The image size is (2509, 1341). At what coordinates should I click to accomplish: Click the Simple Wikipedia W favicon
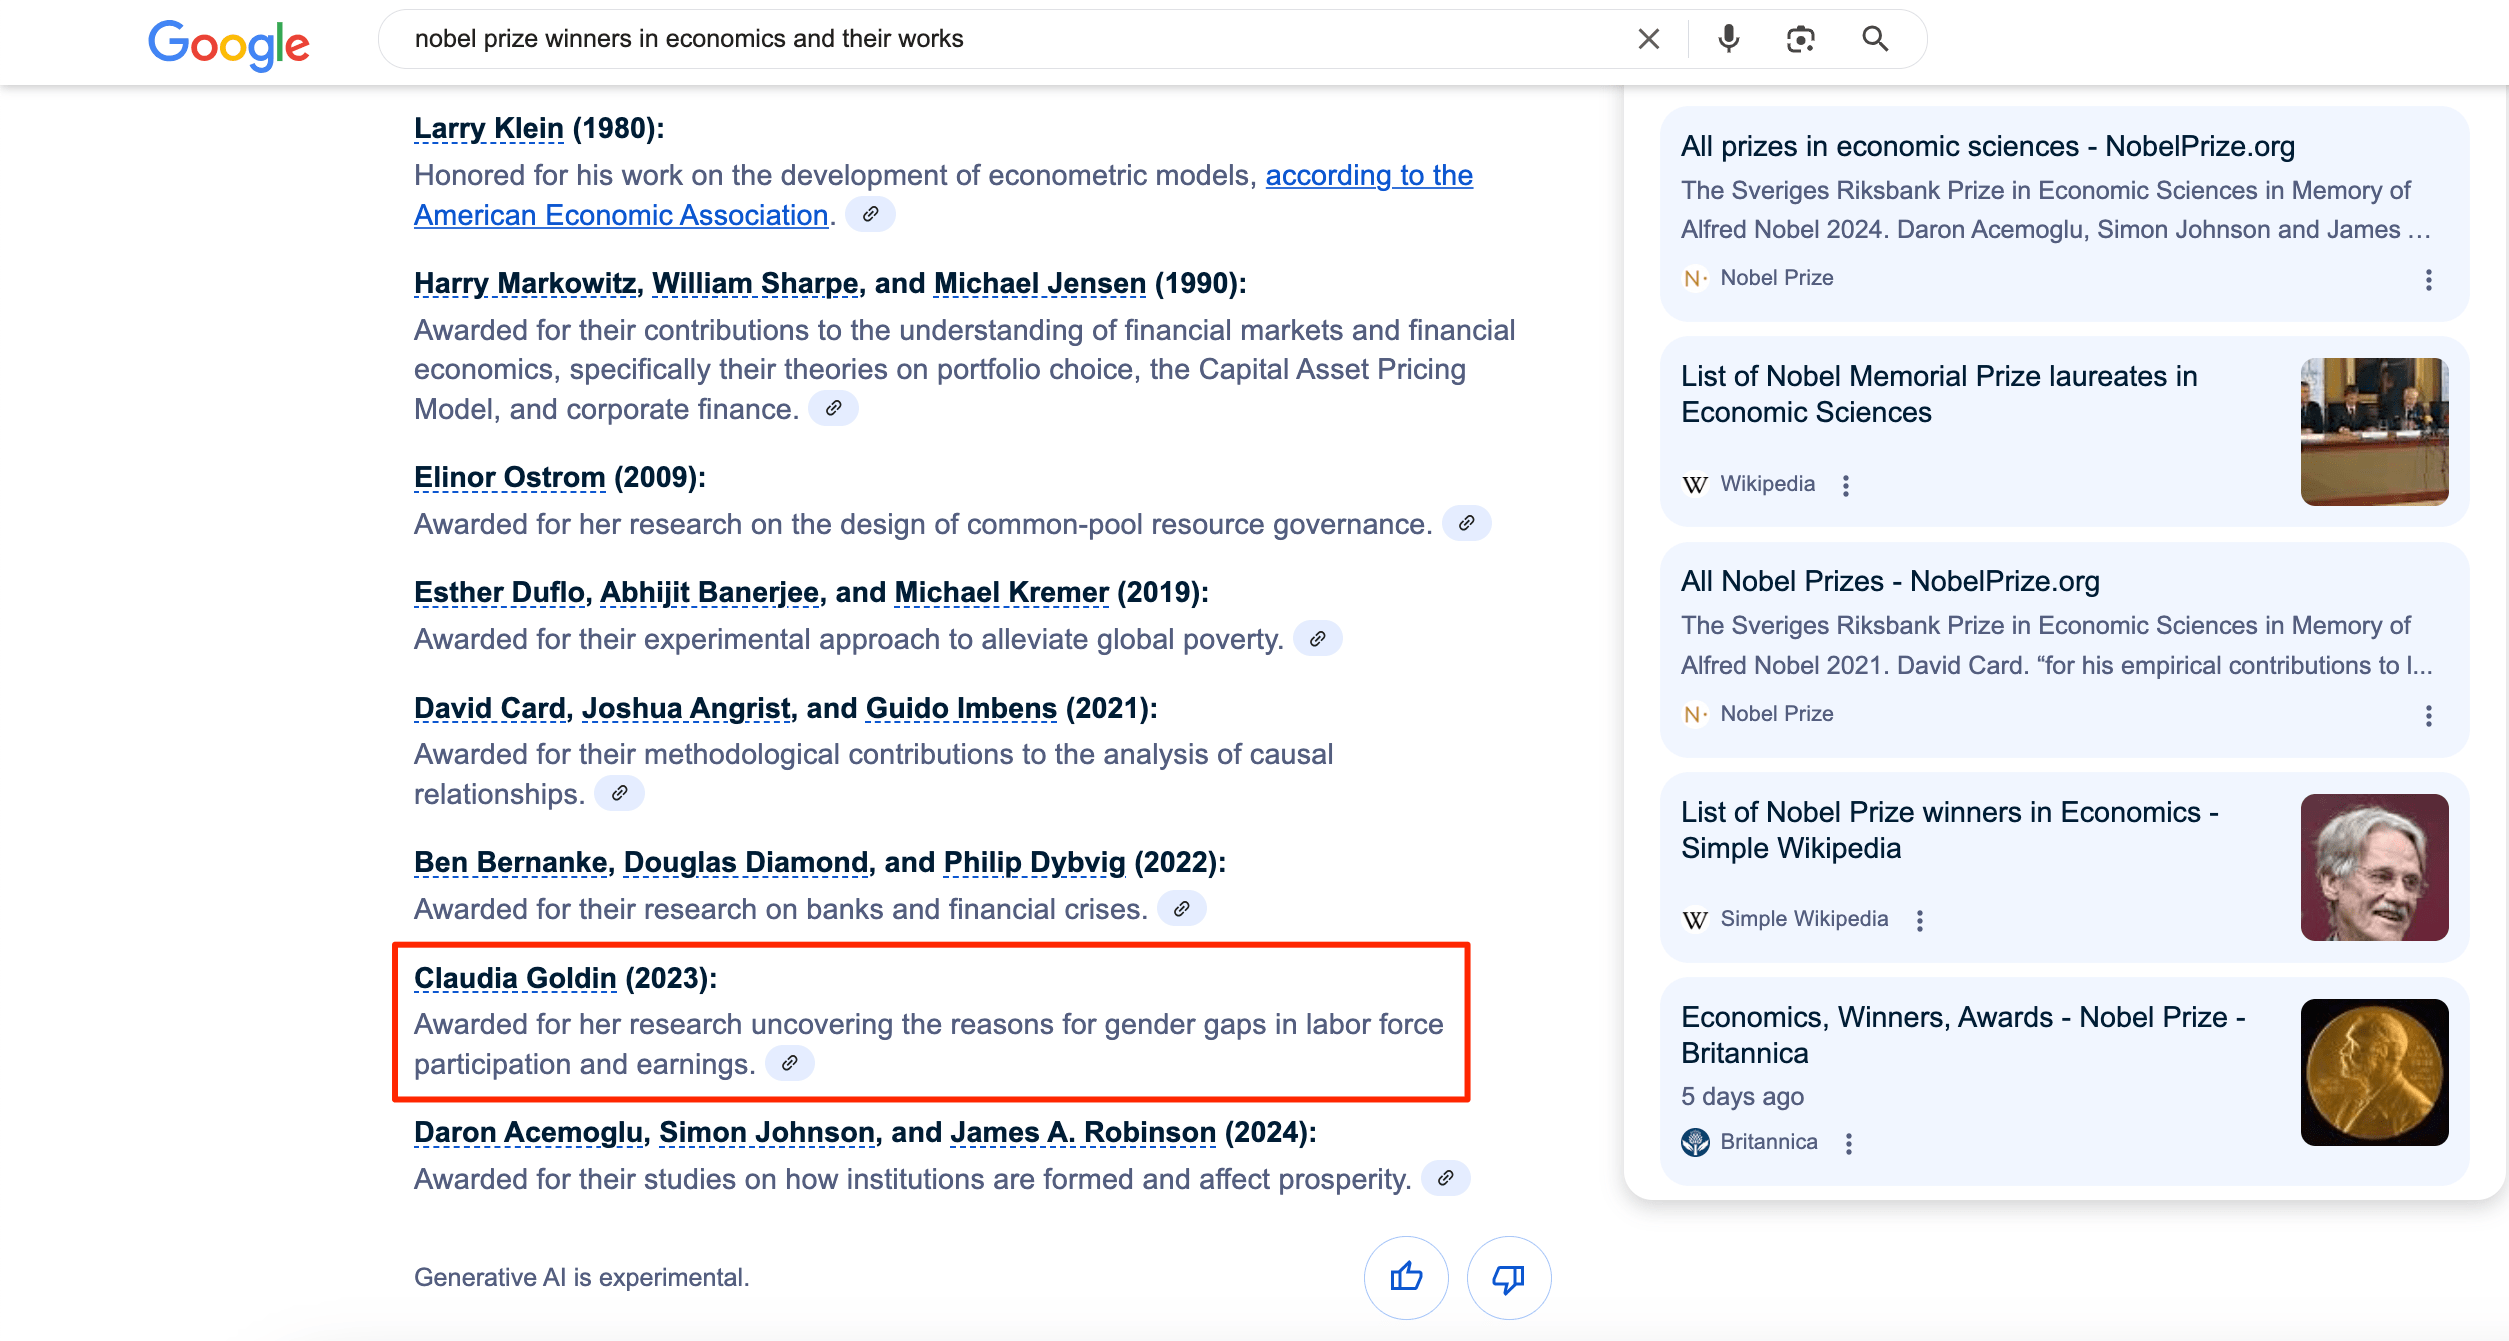point(1695,919)
